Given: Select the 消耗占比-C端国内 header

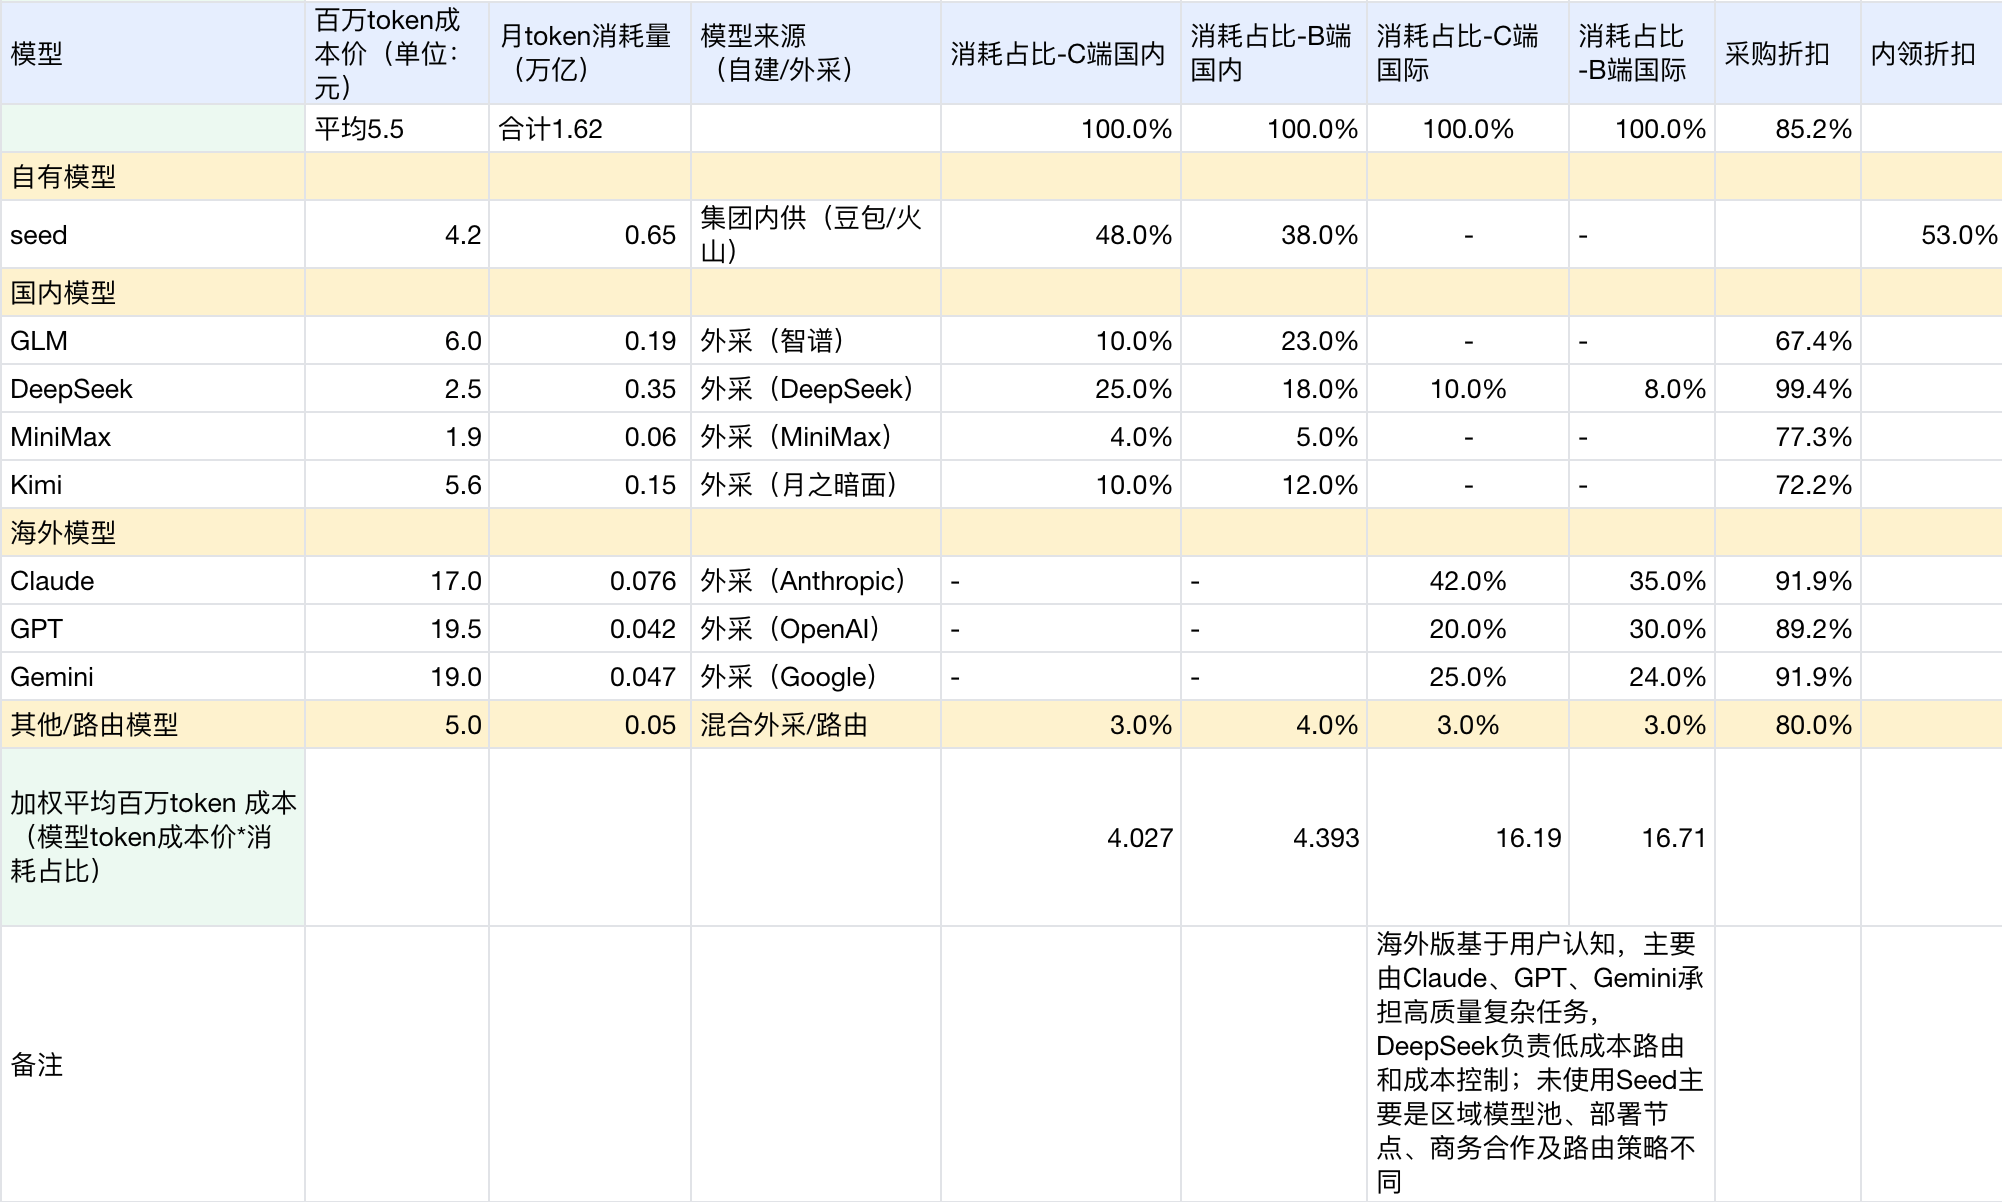Looking at the screenshot, I should click(x=1061, y=53).
